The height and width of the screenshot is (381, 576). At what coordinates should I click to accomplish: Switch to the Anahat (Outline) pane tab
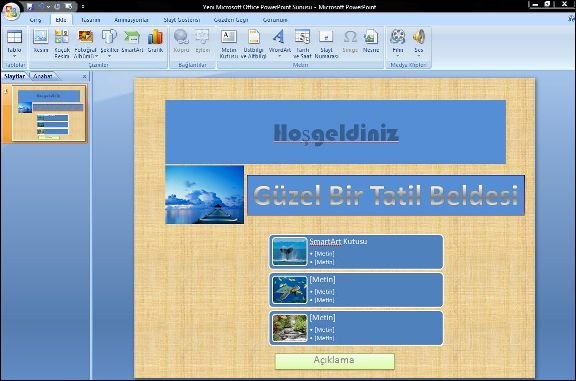(x=43, y=76)
